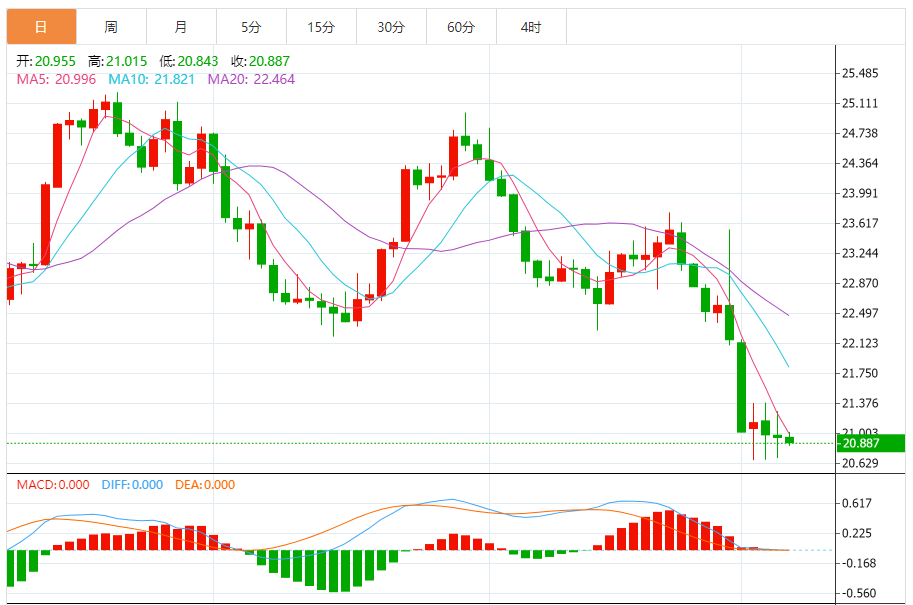The width and height of the screenshot is (913, 605).
Task: Click the green 20.887 current price tag
Action: 871,443
